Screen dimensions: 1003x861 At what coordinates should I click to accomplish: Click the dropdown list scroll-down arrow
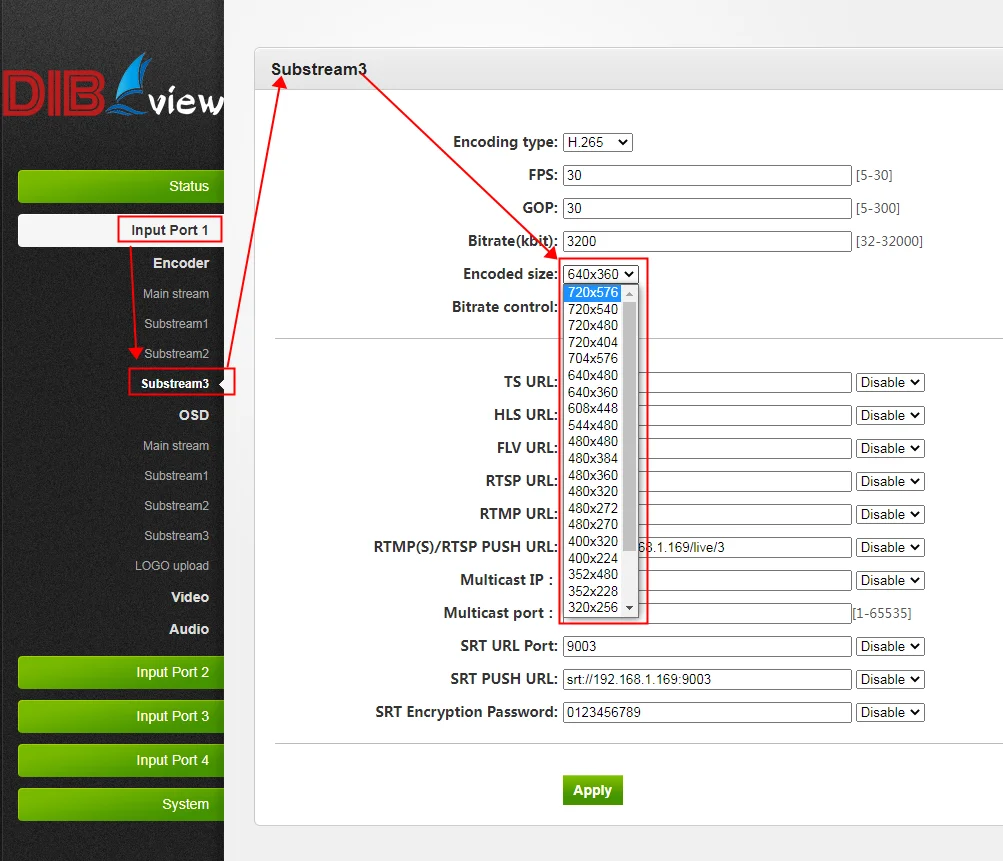click(629, 608)
